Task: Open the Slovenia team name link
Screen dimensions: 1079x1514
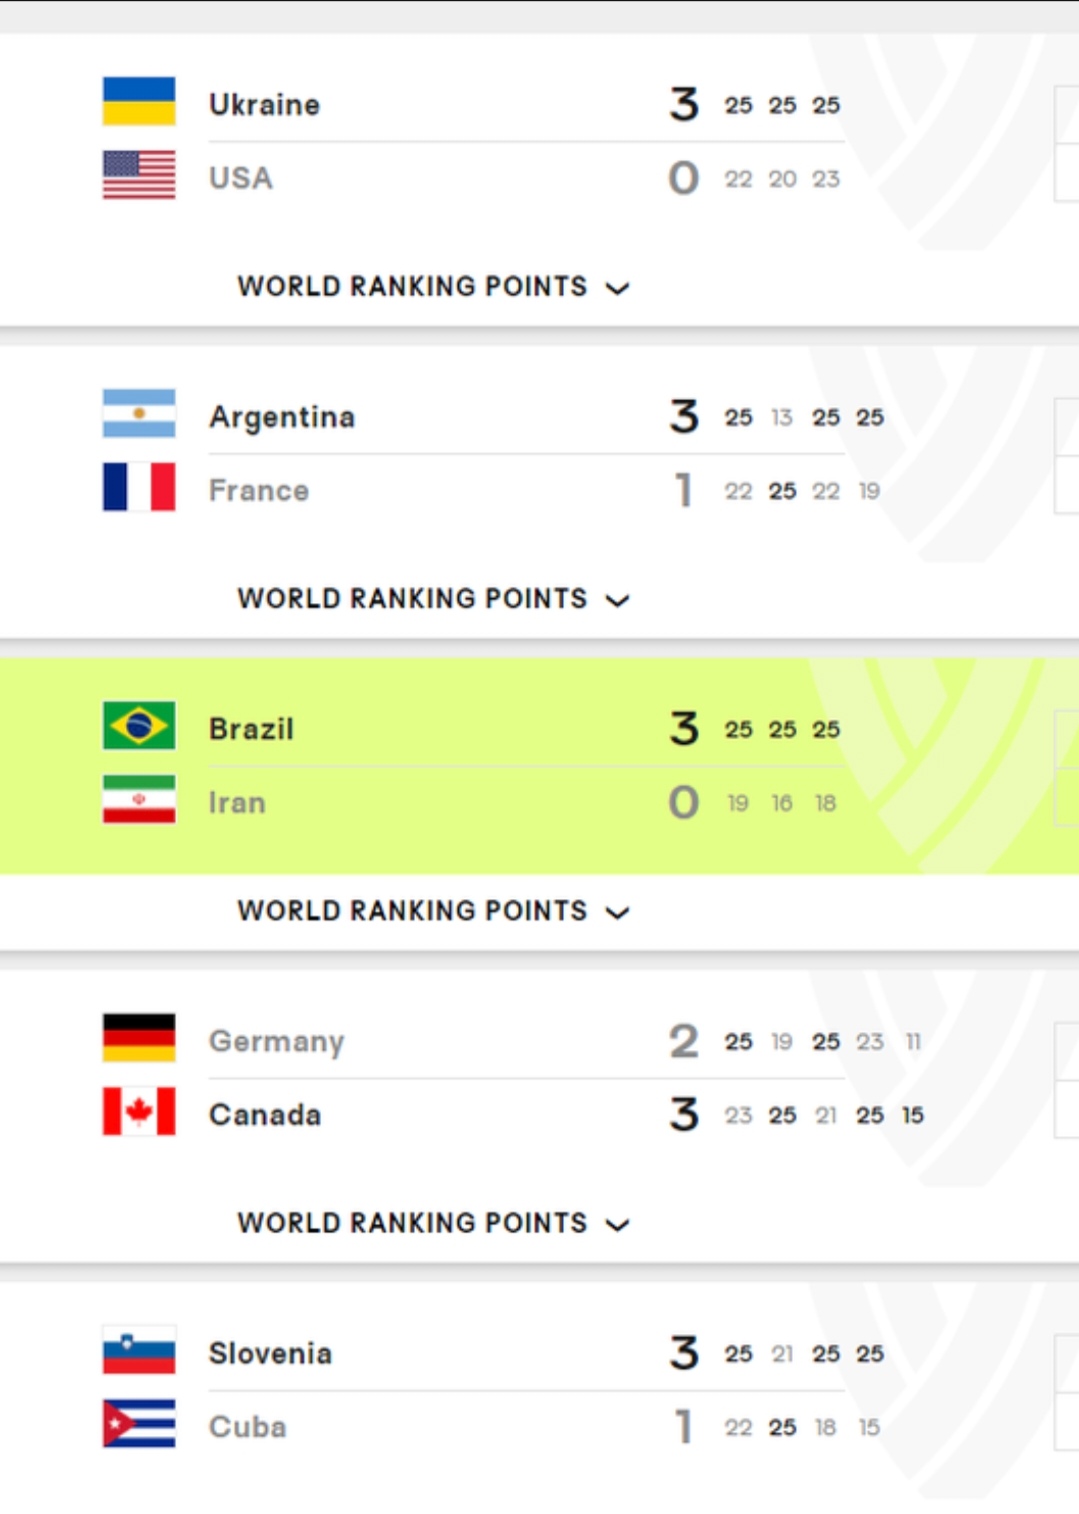Action: point(270,1353)
